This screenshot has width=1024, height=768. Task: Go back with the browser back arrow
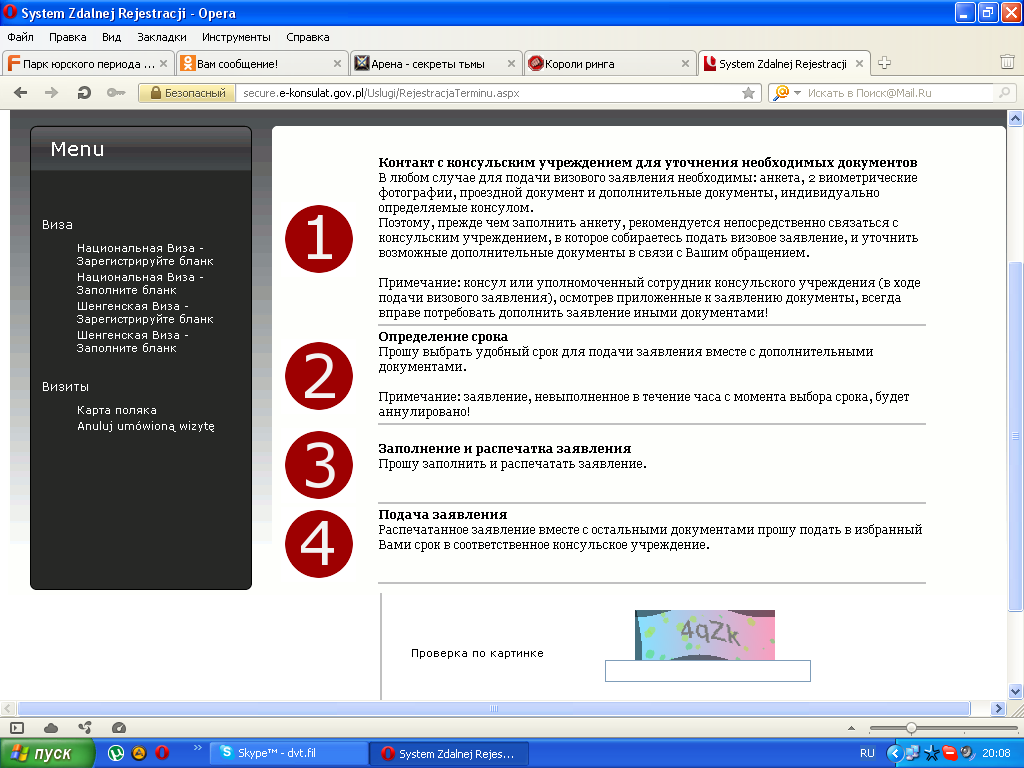tap(21, 93)
